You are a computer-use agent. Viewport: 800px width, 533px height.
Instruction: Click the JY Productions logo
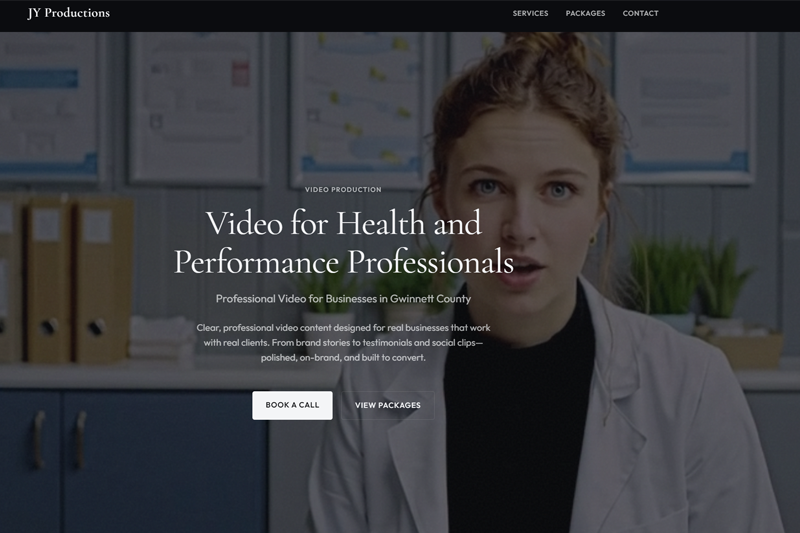pos(68,13)
